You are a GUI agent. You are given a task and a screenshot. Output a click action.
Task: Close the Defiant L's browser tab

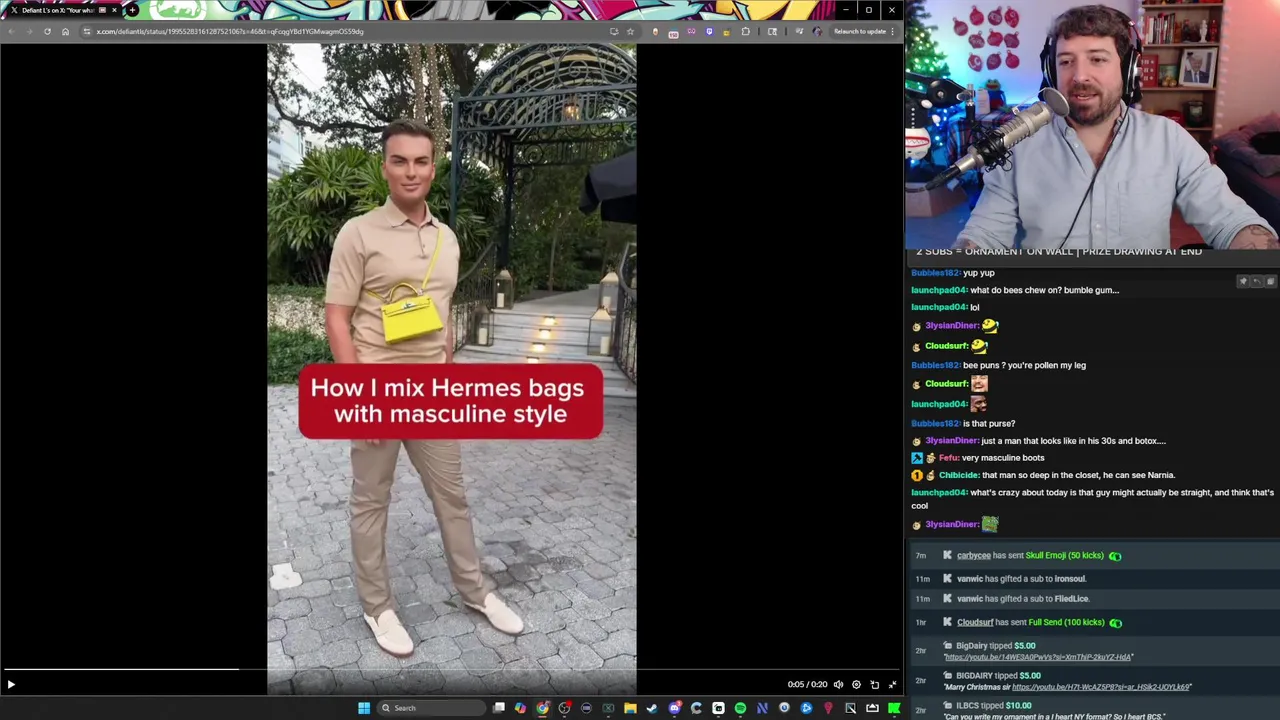tap(115, 10)
